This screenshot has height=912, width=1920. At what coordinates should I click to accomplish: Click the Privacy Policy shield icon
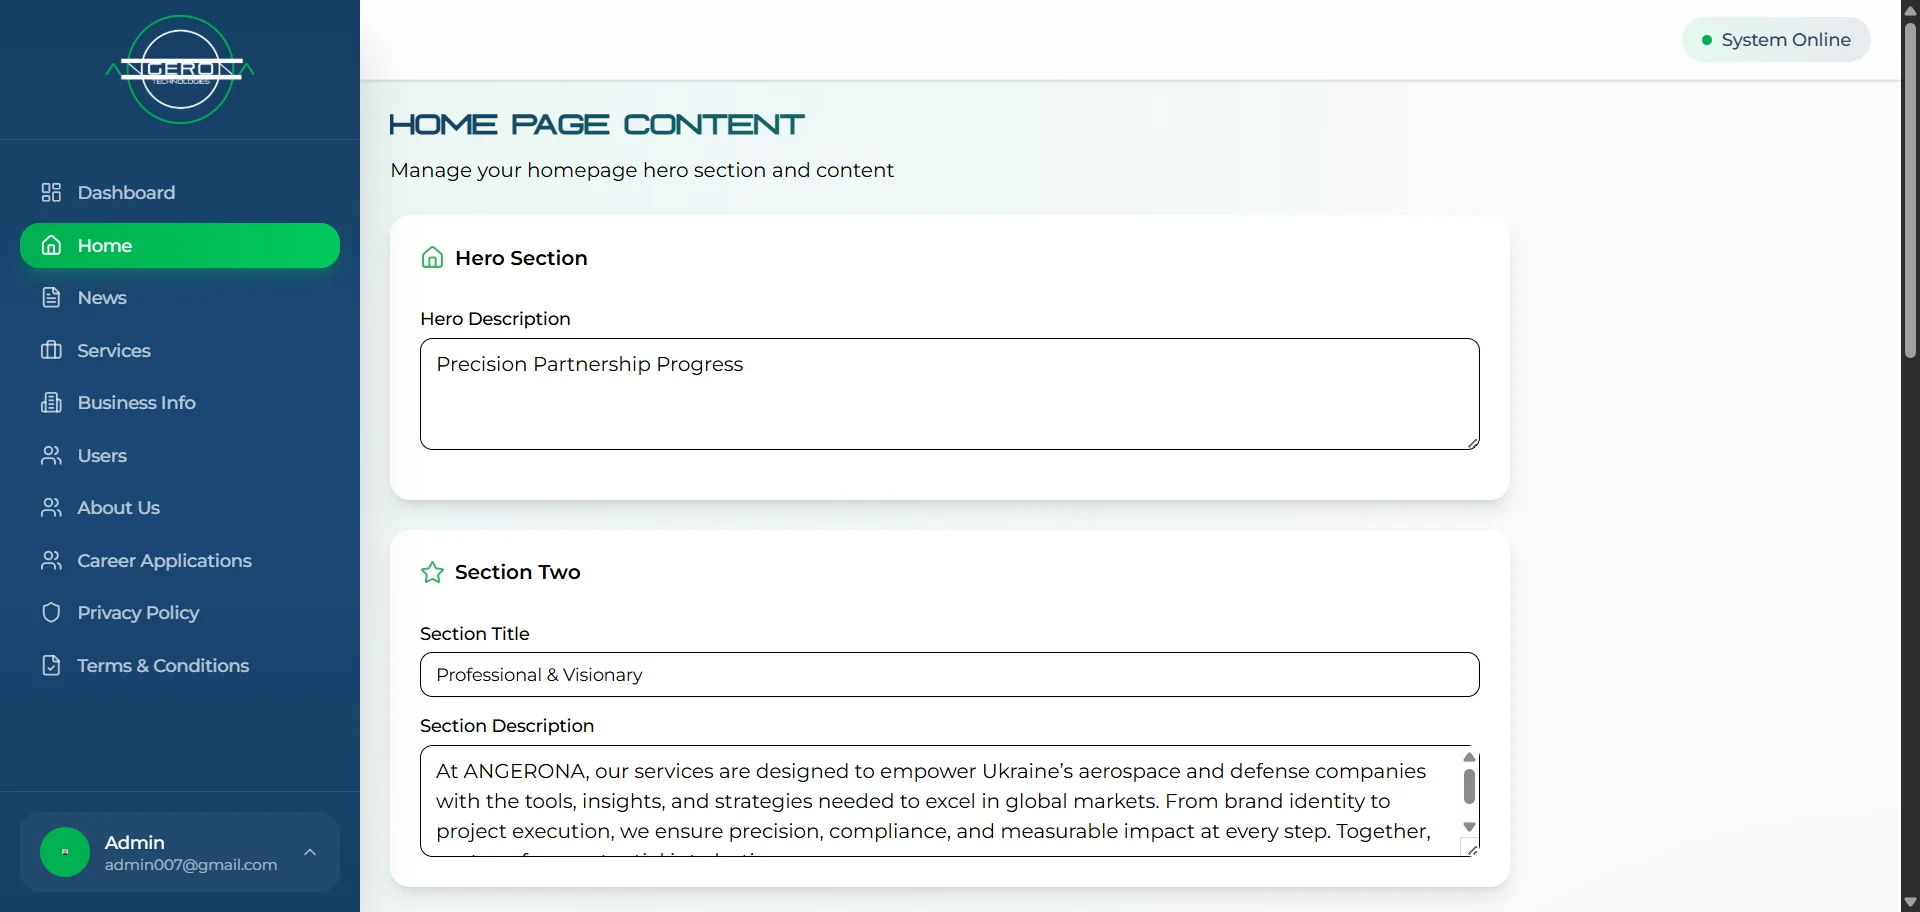pos(51,613)
